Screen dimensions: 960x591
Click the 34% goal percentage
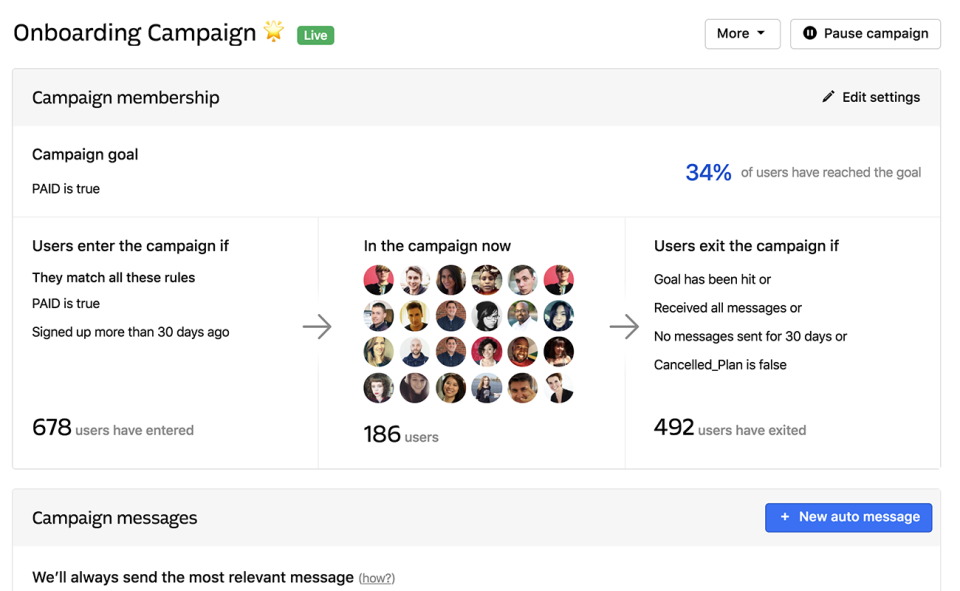point(708,173)
